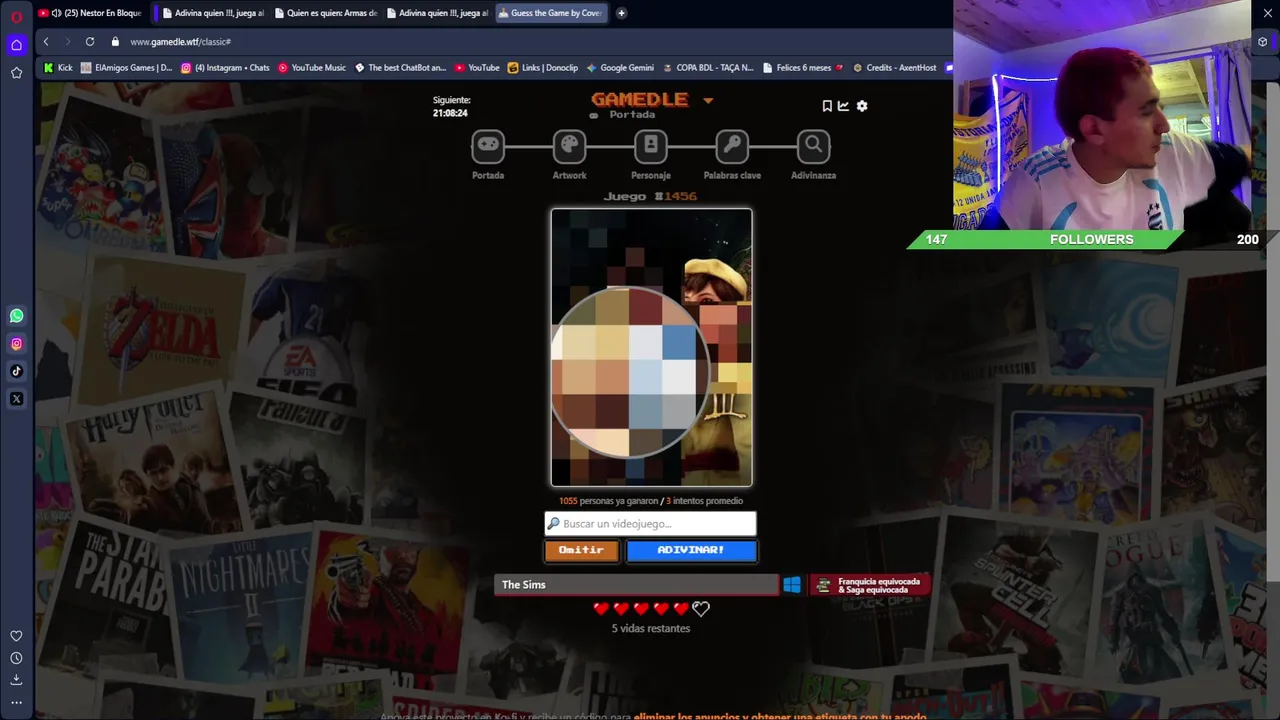Open WhatsApp in the sidebar
1280x720 pixels.
click(16, 316)
